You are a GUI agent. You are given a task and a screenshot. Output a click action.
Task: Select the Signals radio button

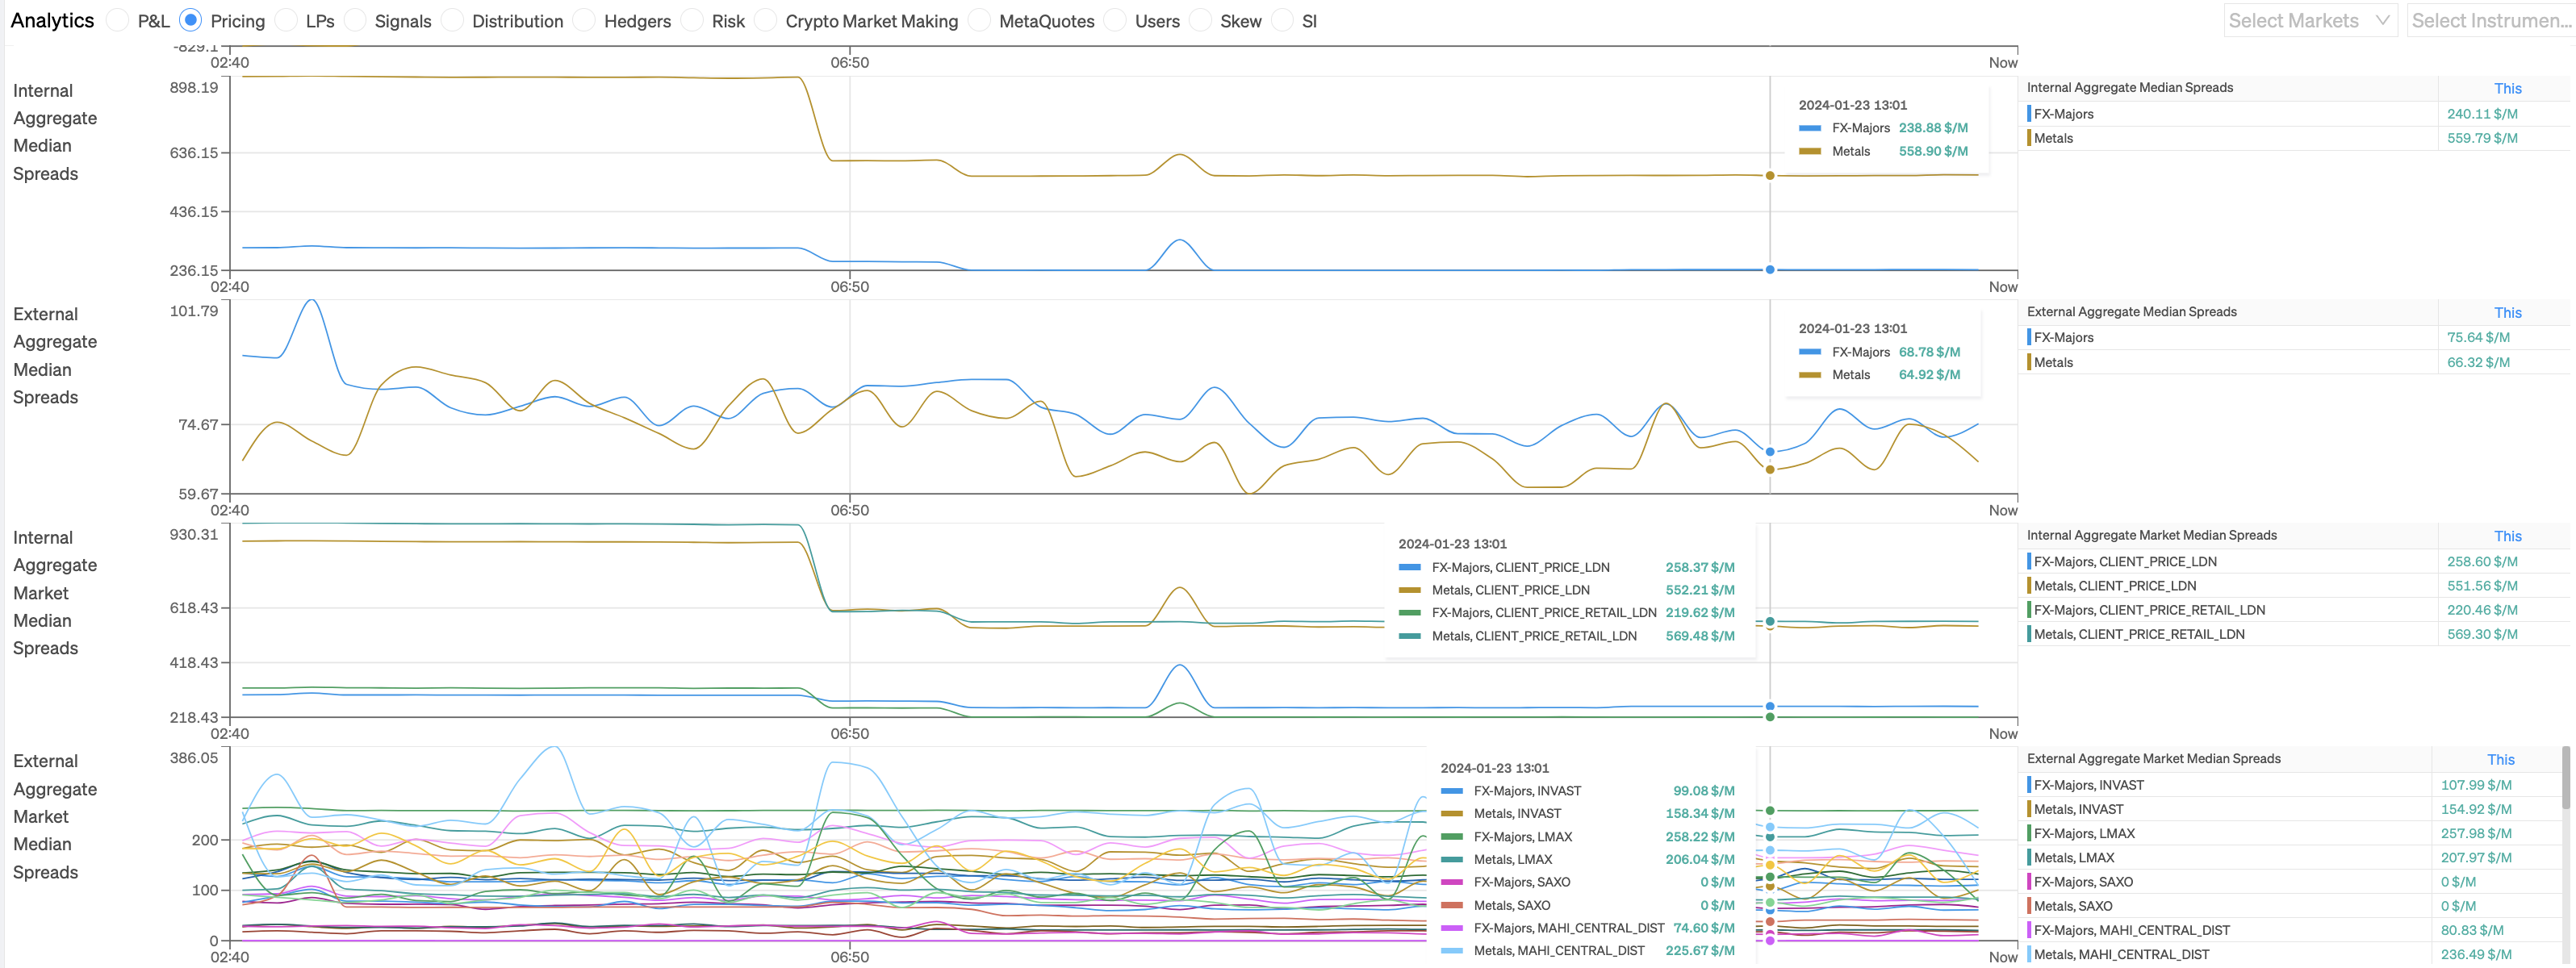coord(355,20)
